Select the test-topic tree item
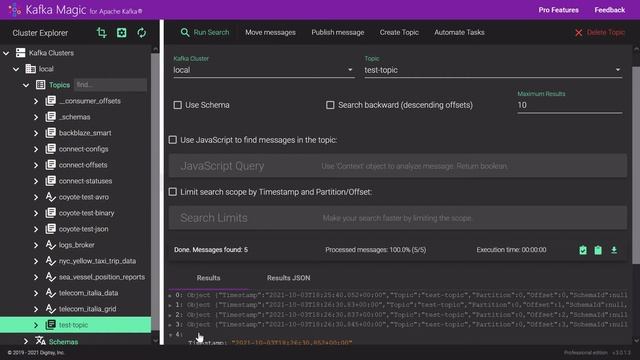This screenshot has width=640, height=360. click(76, 325)
